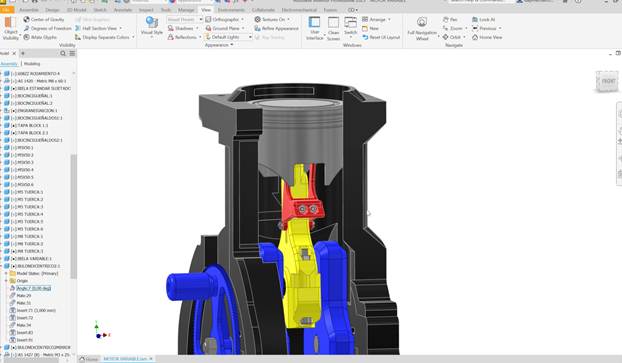Select the Pan navigation tool
This screenshot has width=622, height=363.
pos(450,19)
